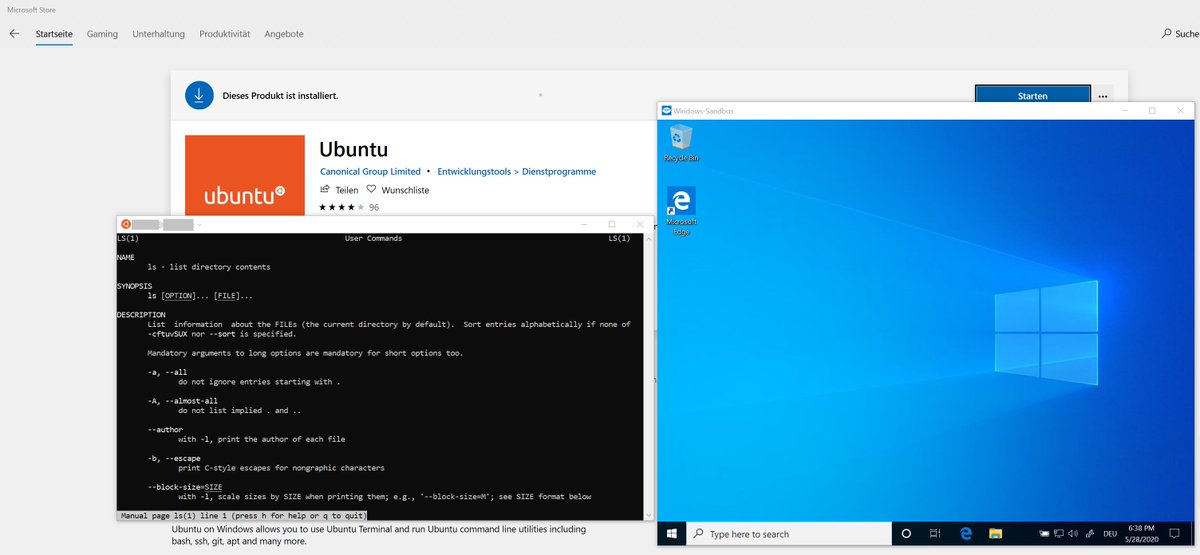1200x555 pixels.
Task: Click the '--block-size=SIZE' option line
Action: (185, 487)
